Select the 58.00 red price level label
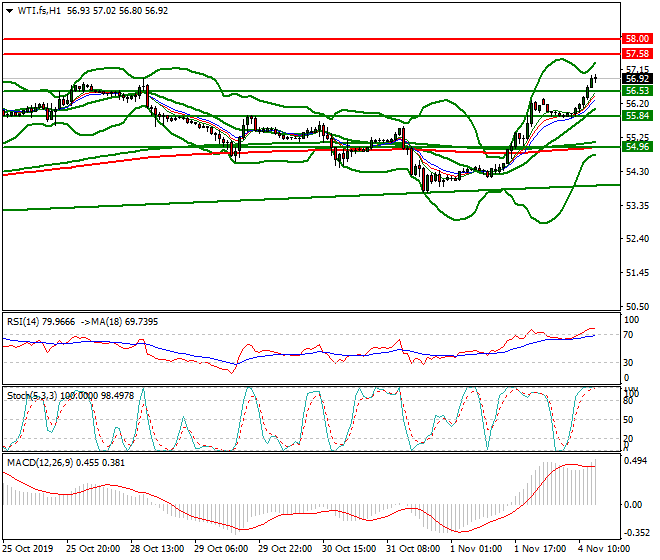Screen dimensions: 660x560 (x=637, y=39)
